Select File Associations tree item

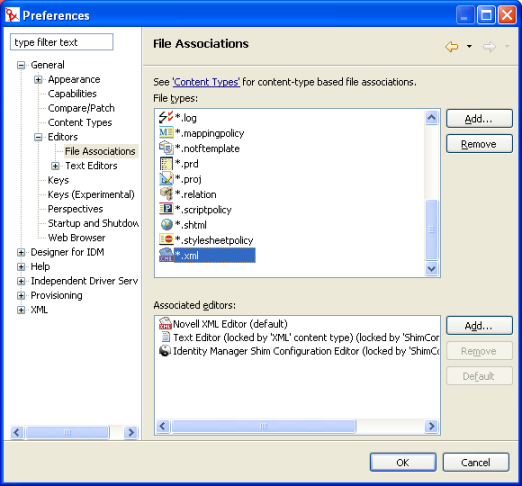[100, 151]
